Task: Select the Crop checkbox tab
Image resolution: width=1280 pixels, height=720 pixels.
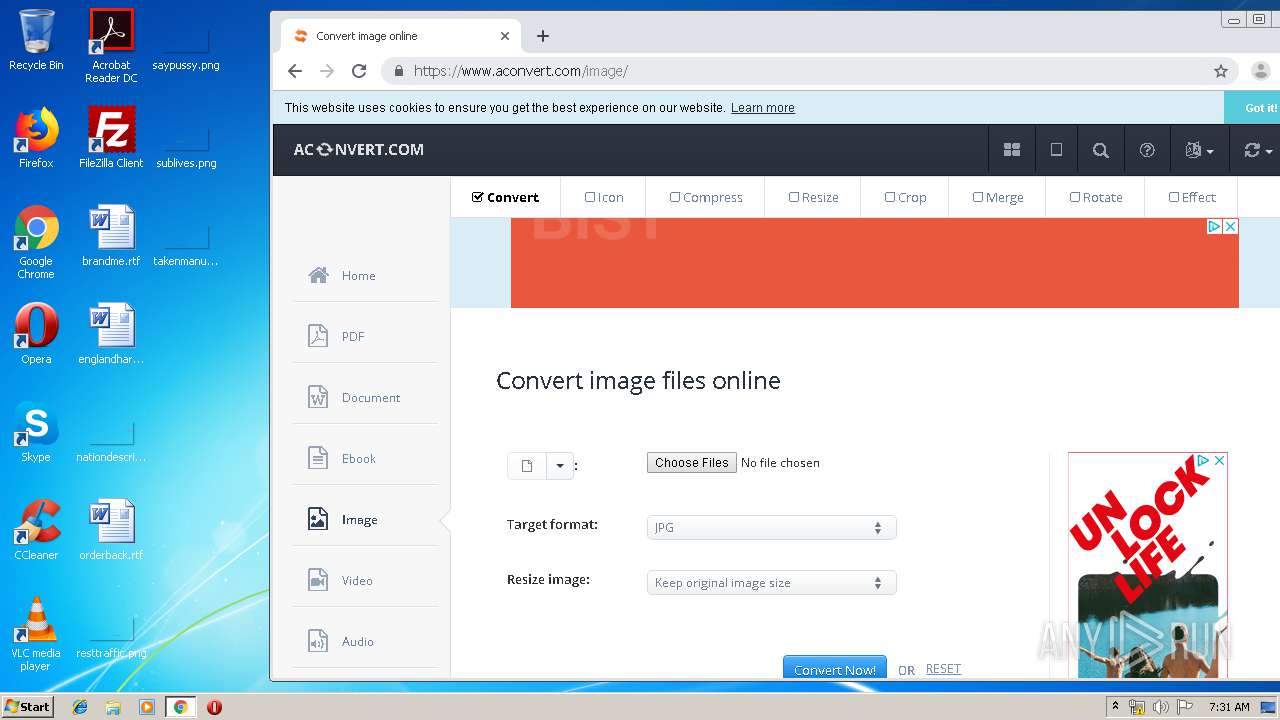Action: pyautogui.click(x=905, y=197)
